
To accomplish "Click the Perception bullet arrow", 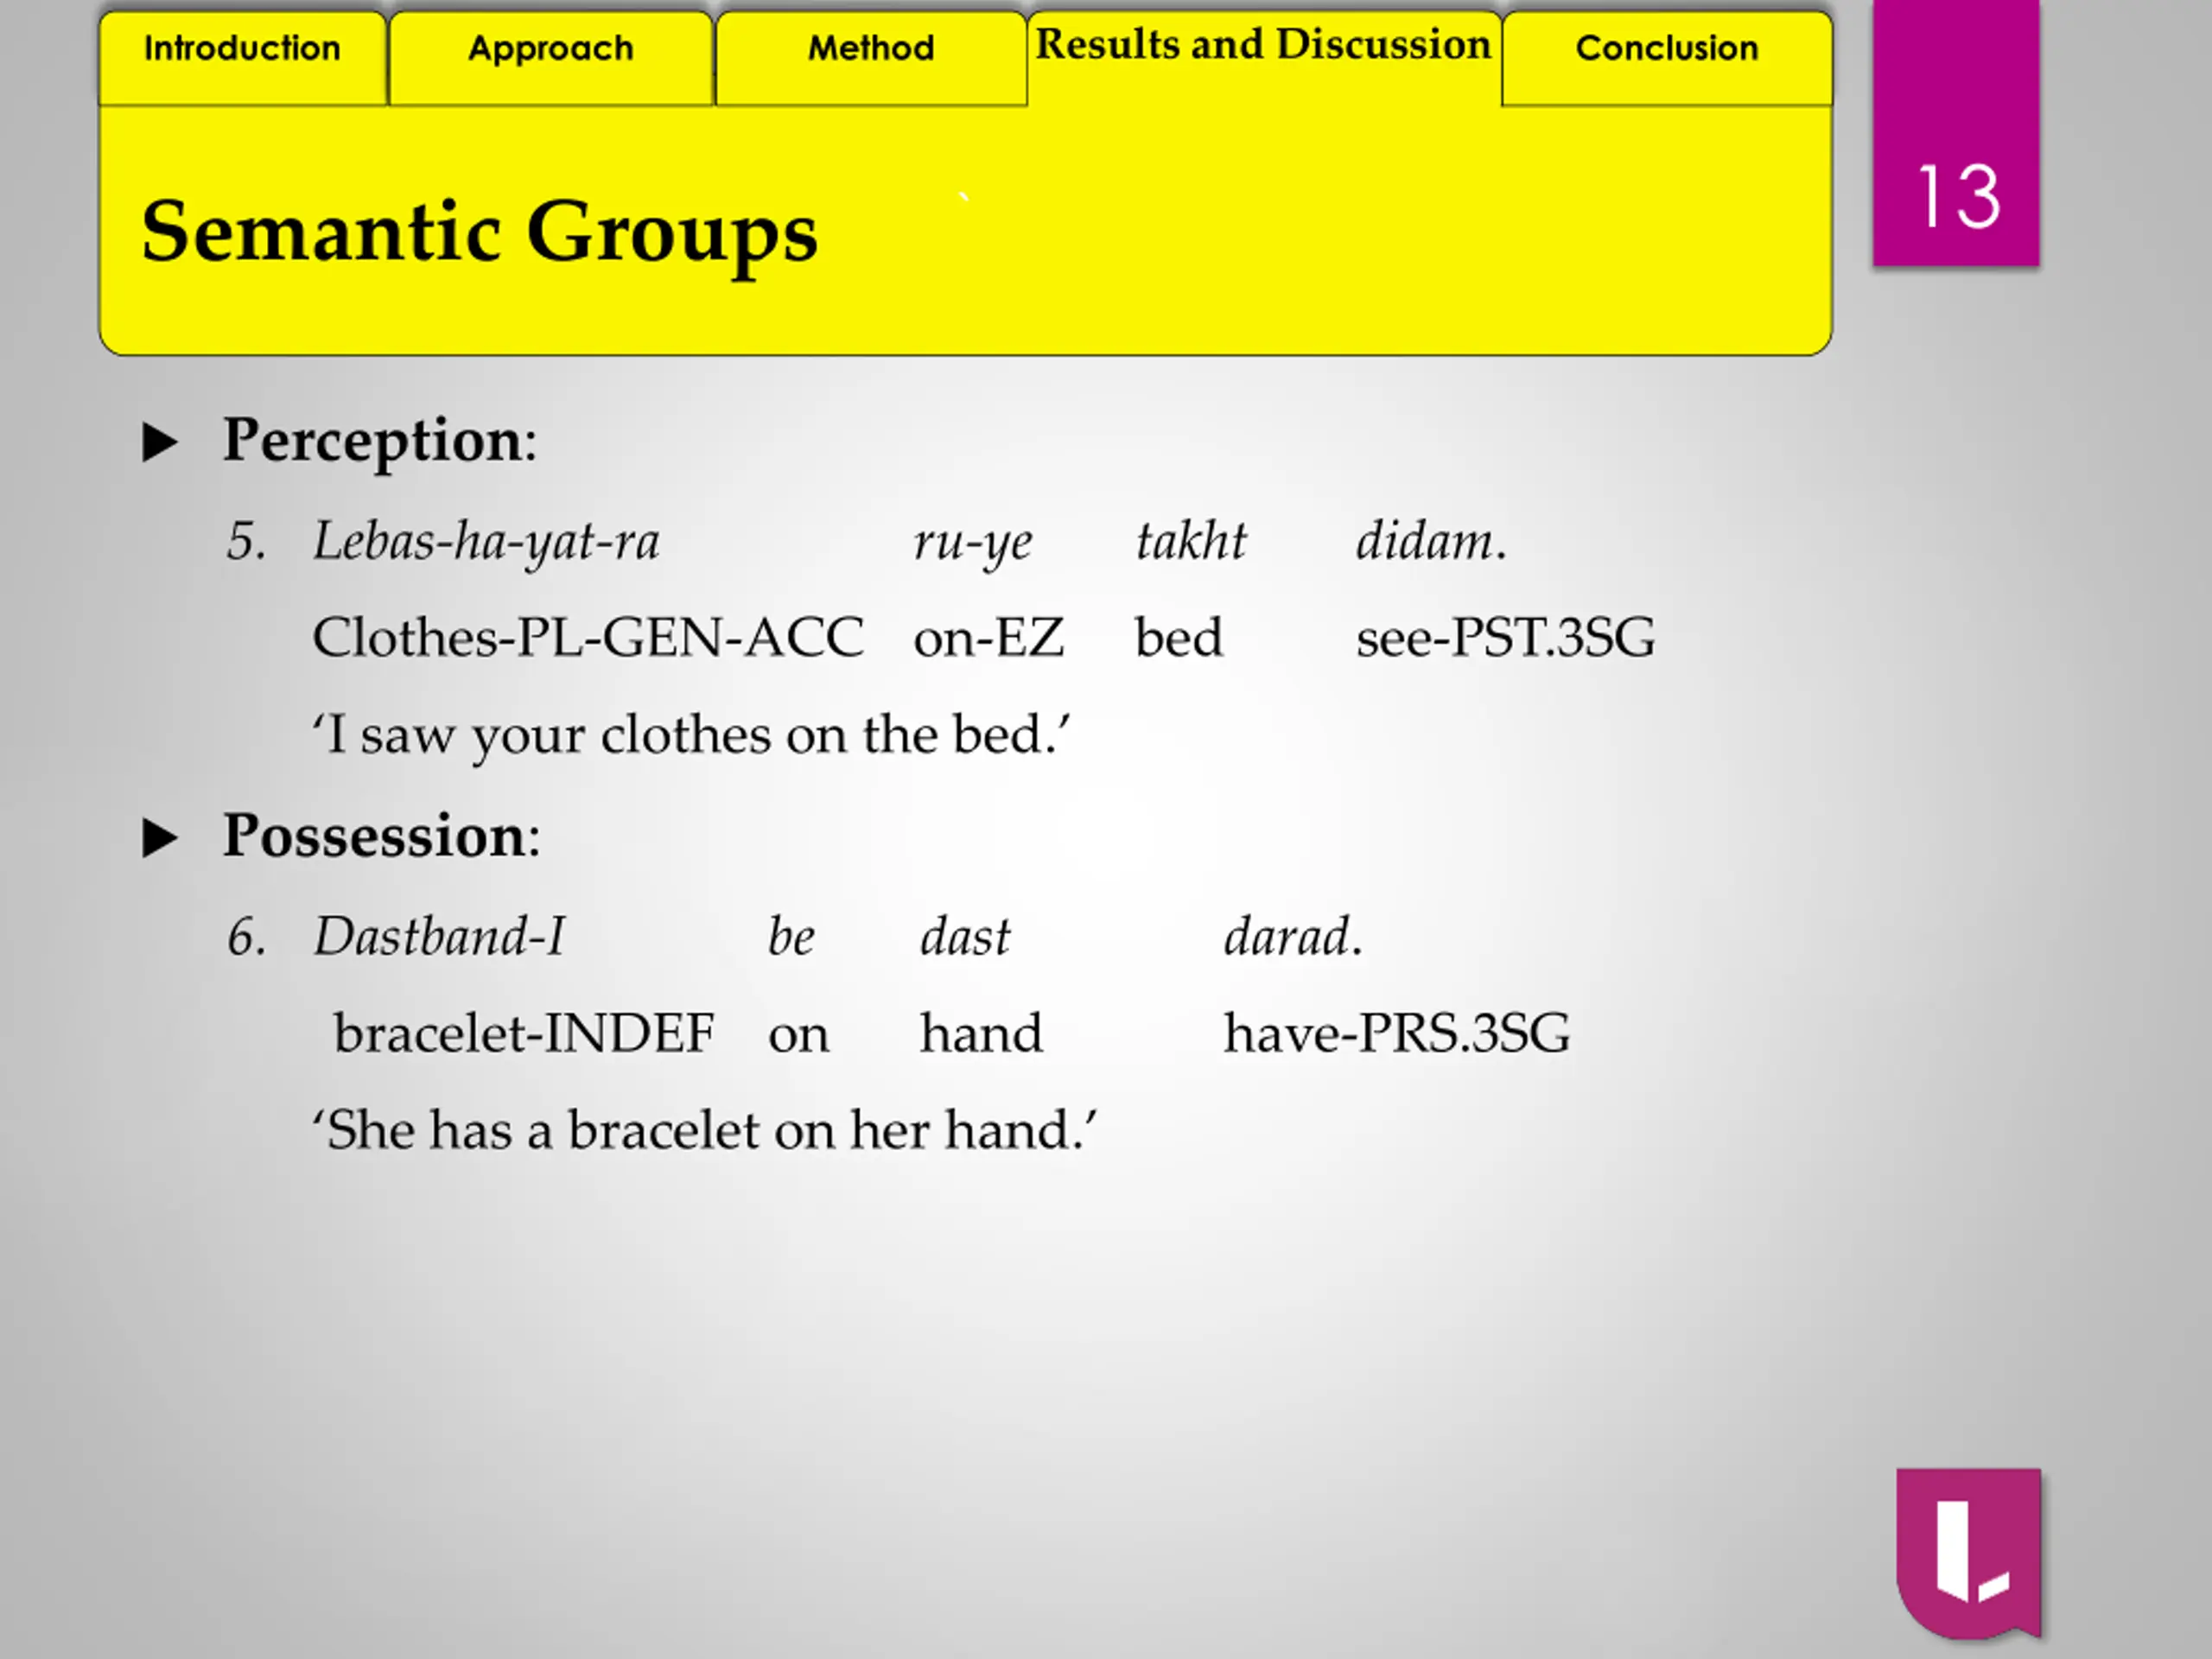I will [x=160, y=442].
